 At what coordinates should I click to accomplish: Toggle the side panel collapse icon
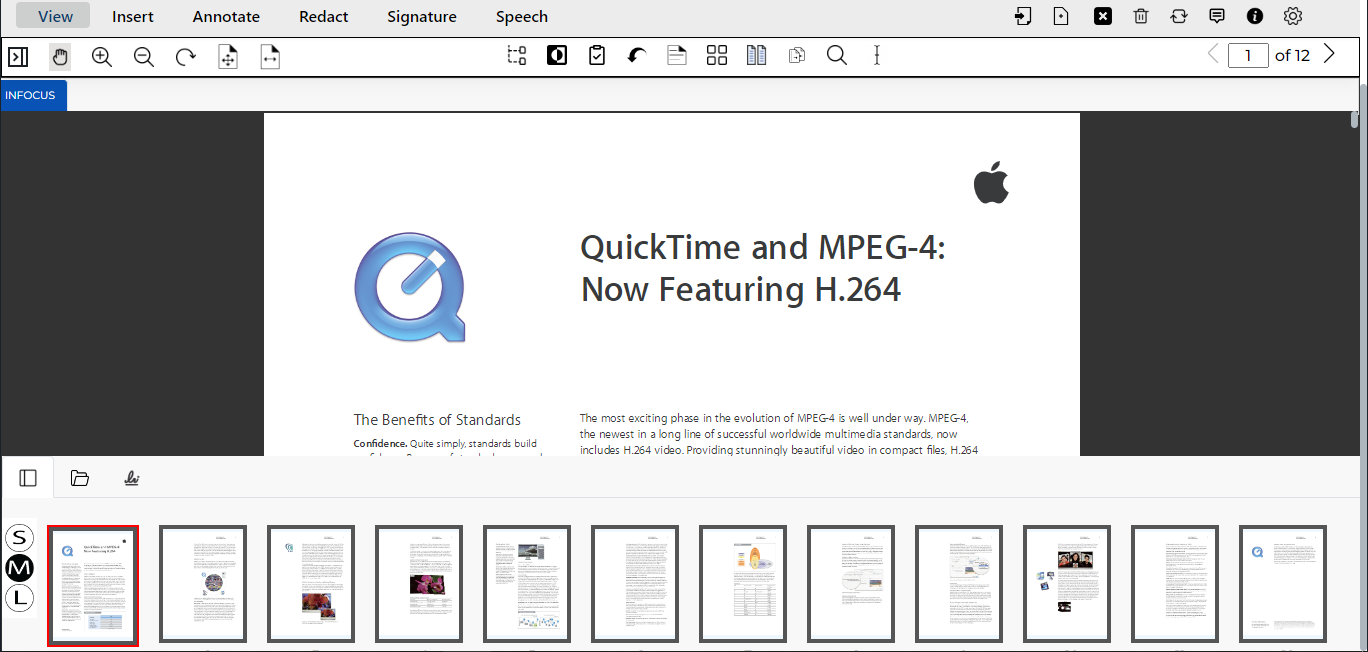point(18,57)
